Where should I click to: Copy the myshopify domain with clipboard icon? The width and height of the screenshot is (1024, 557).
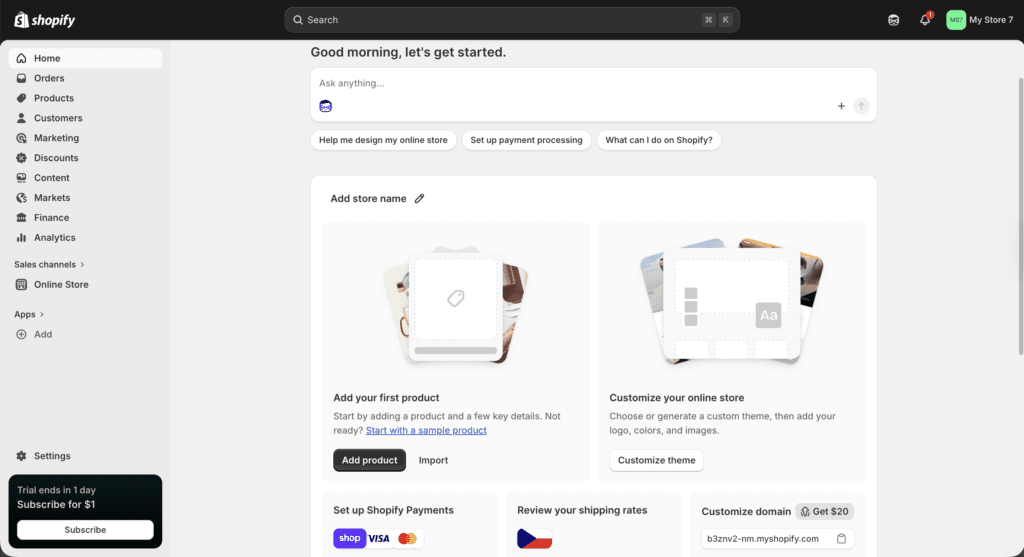pyautogui.click(x=841, y=539)
